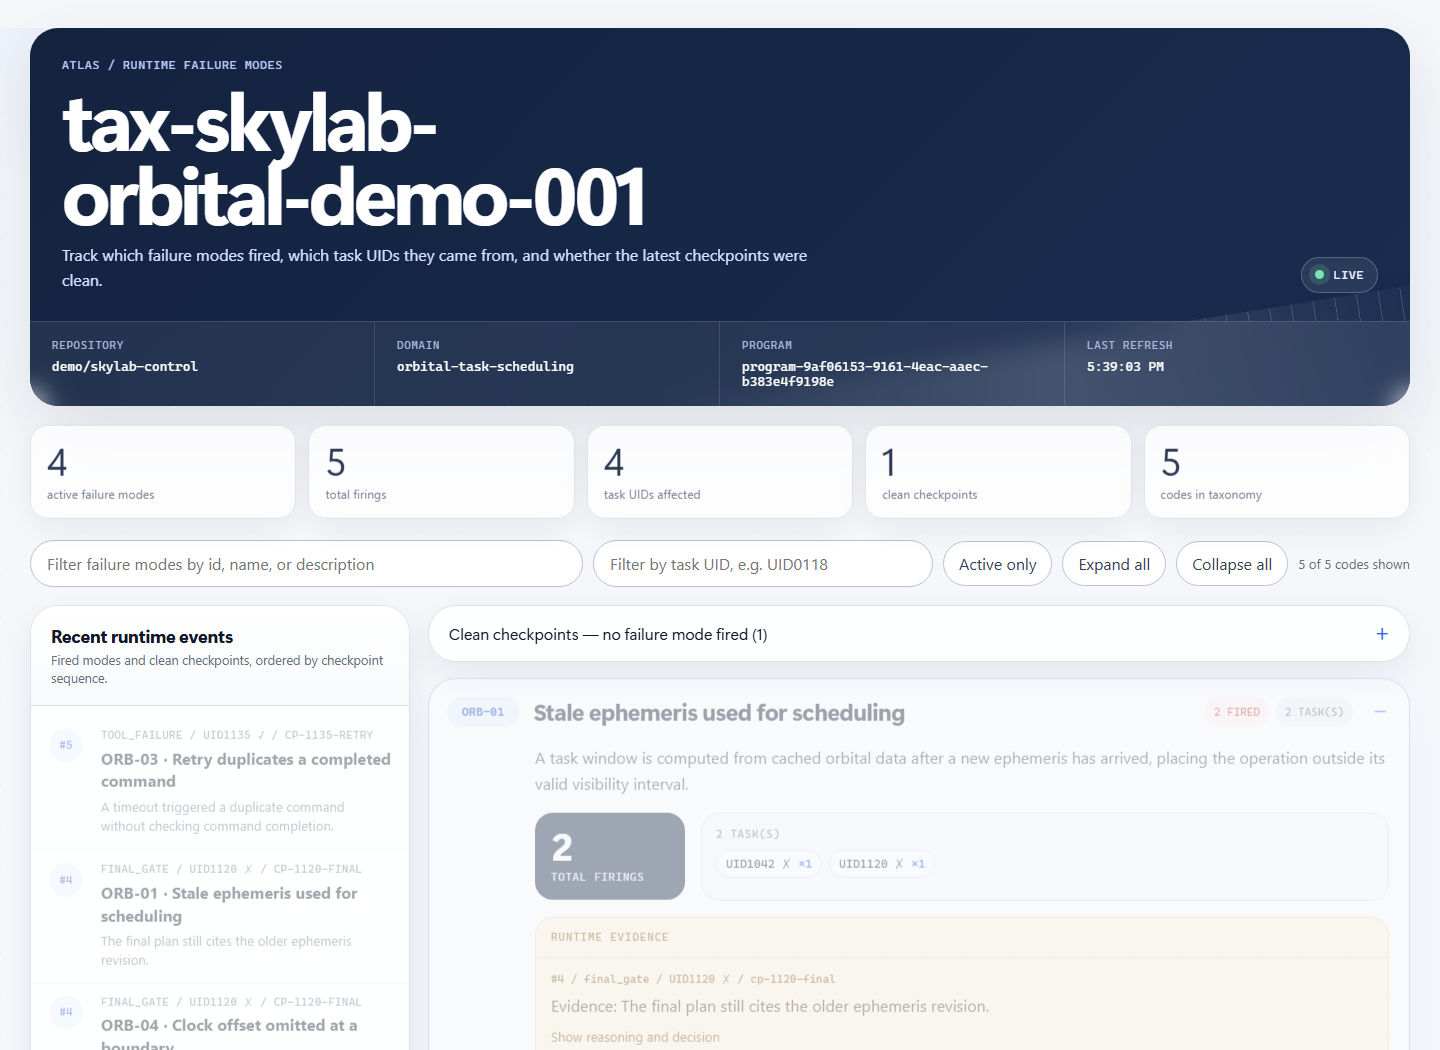
Task: Click the 2 TOTAL FIRINGS tile
Action: coord(610,856)
